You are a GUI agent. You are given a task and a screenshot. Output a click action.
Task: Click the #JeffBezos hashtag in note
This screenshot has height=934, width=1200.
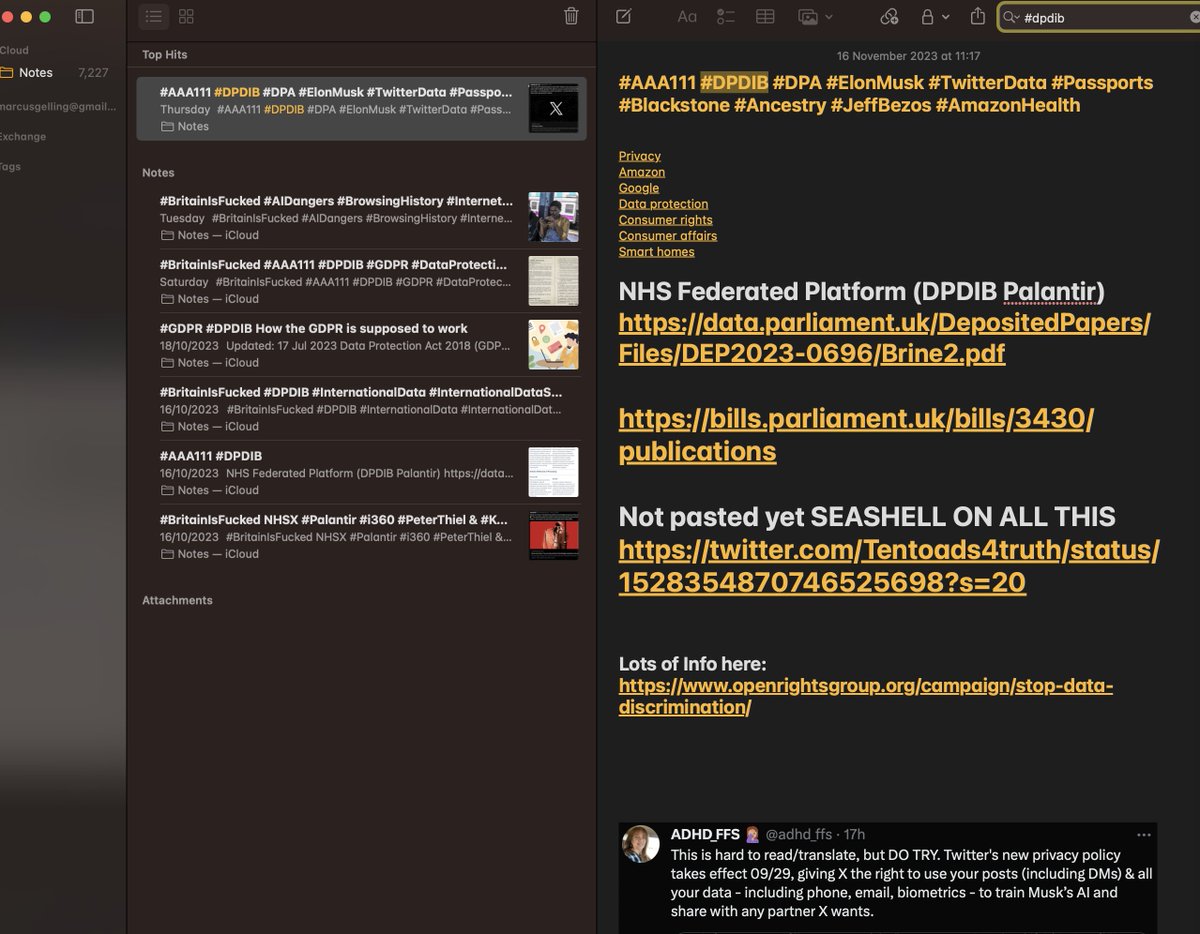click(881, 105)
